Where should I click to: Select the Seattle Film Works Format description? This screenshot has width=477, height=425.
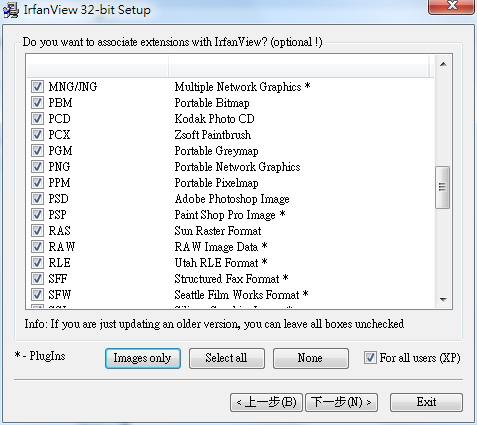click(x=241, y=295)
